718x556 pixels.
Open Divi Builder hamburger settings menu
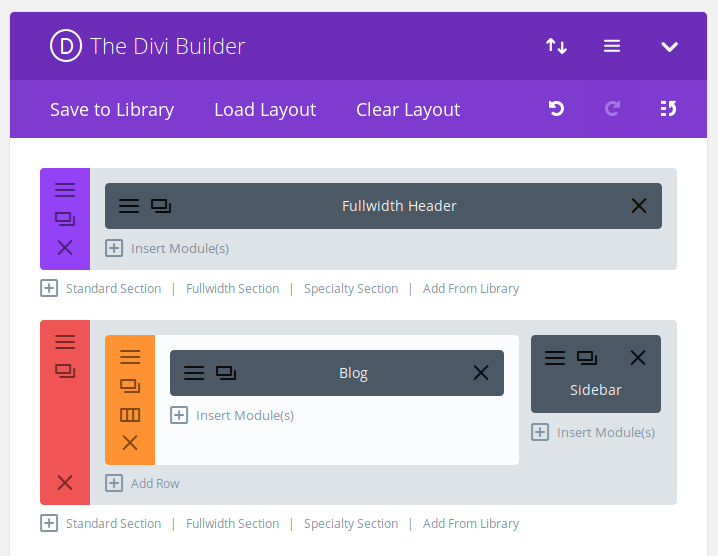pos(612,46)
